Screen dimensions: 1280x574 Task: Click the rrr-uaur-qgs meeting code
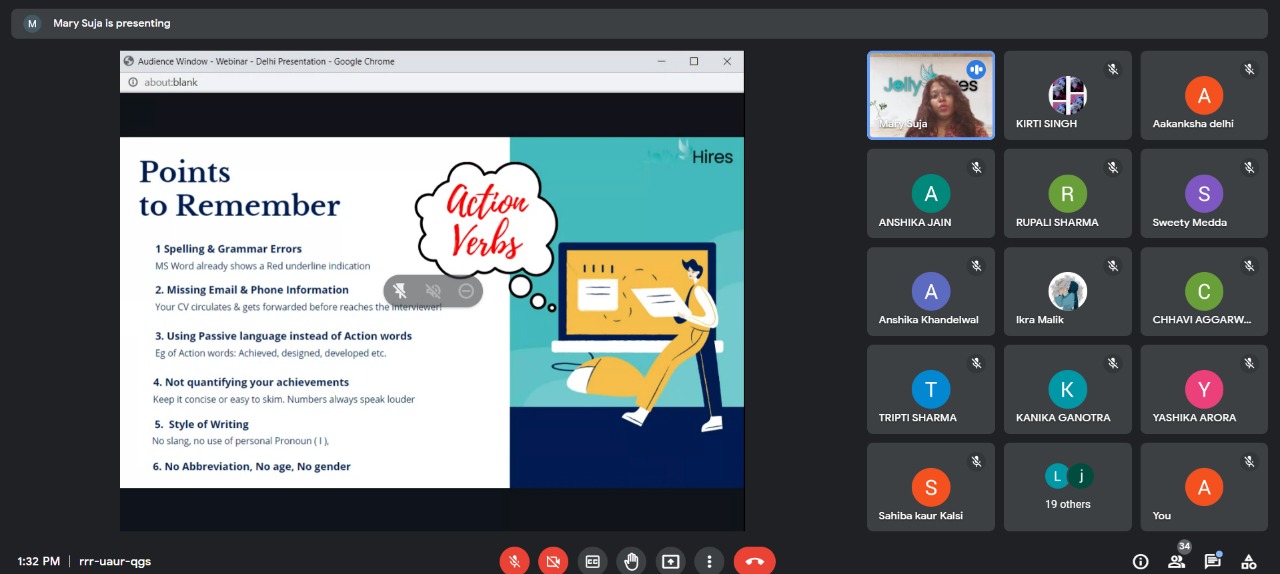[x=115, y=561]
